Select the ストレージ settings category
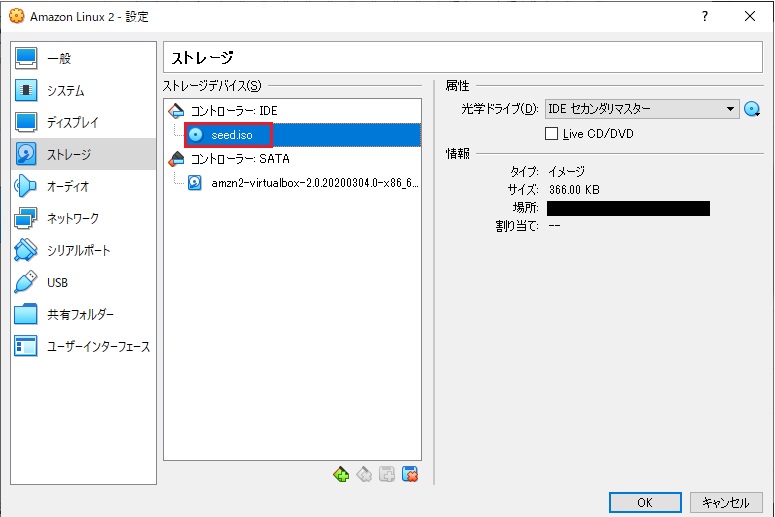Image resolution: width=775 pixels, height=517 pixels. tap(83, 154)
